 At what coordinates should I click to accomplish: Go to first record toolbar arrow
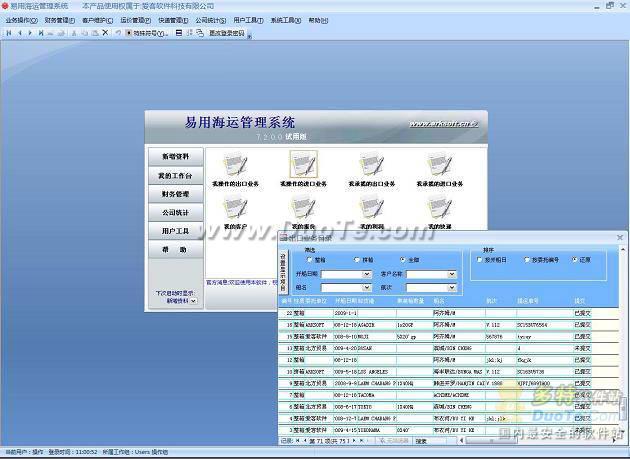point(9,33)
